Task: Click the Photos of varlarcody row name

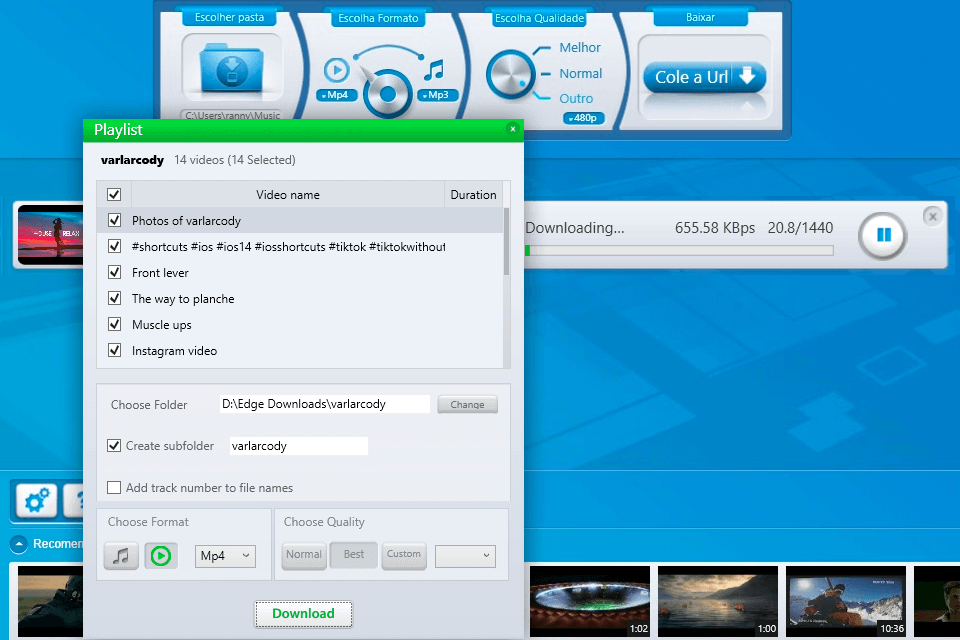Action: tap(186, 220)
